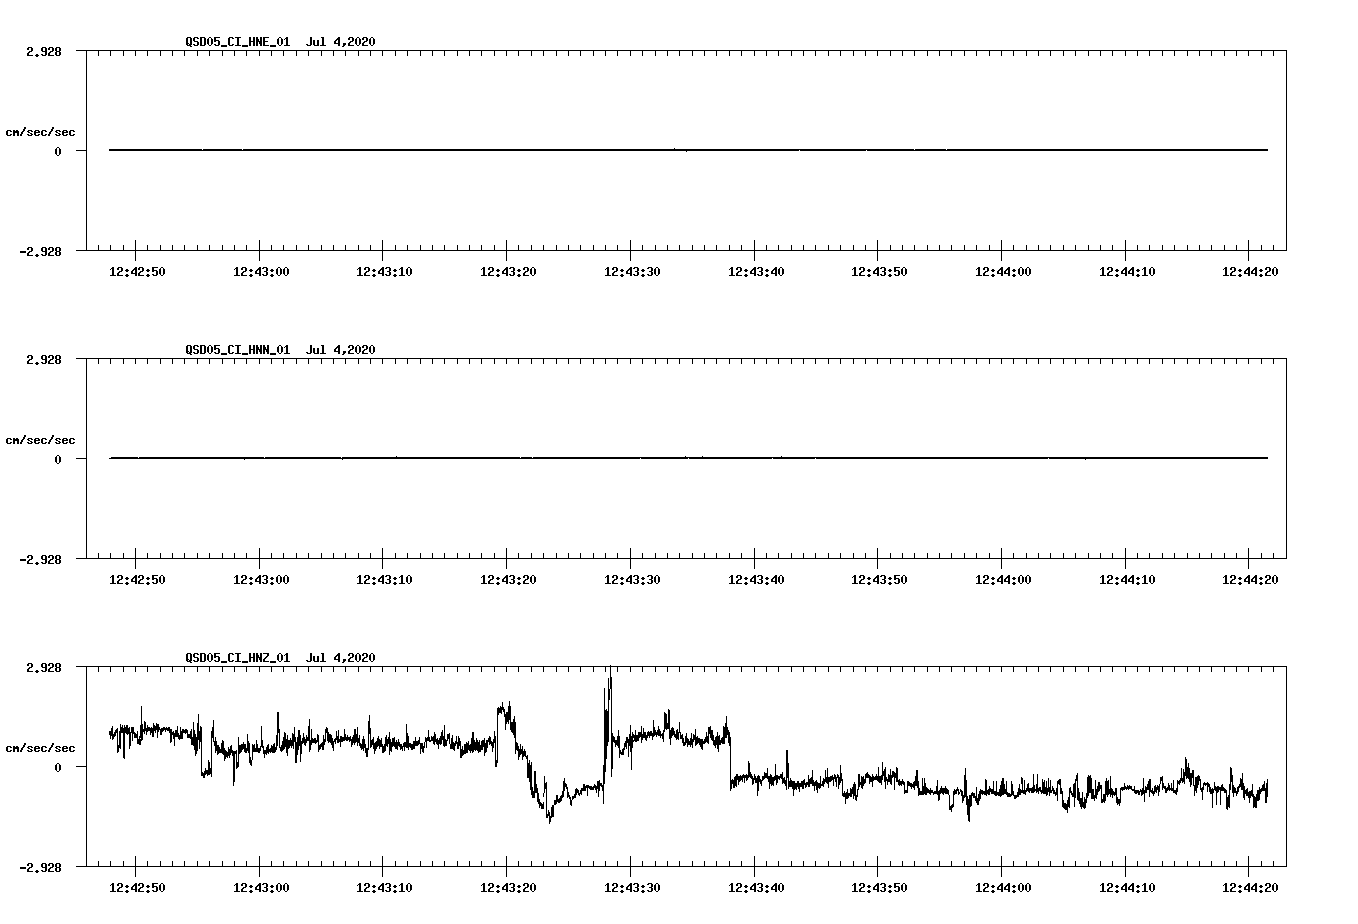Click the zero label on HNZ axis
This screenshot has height=924, width=1358.
click(x=58, y=768)
